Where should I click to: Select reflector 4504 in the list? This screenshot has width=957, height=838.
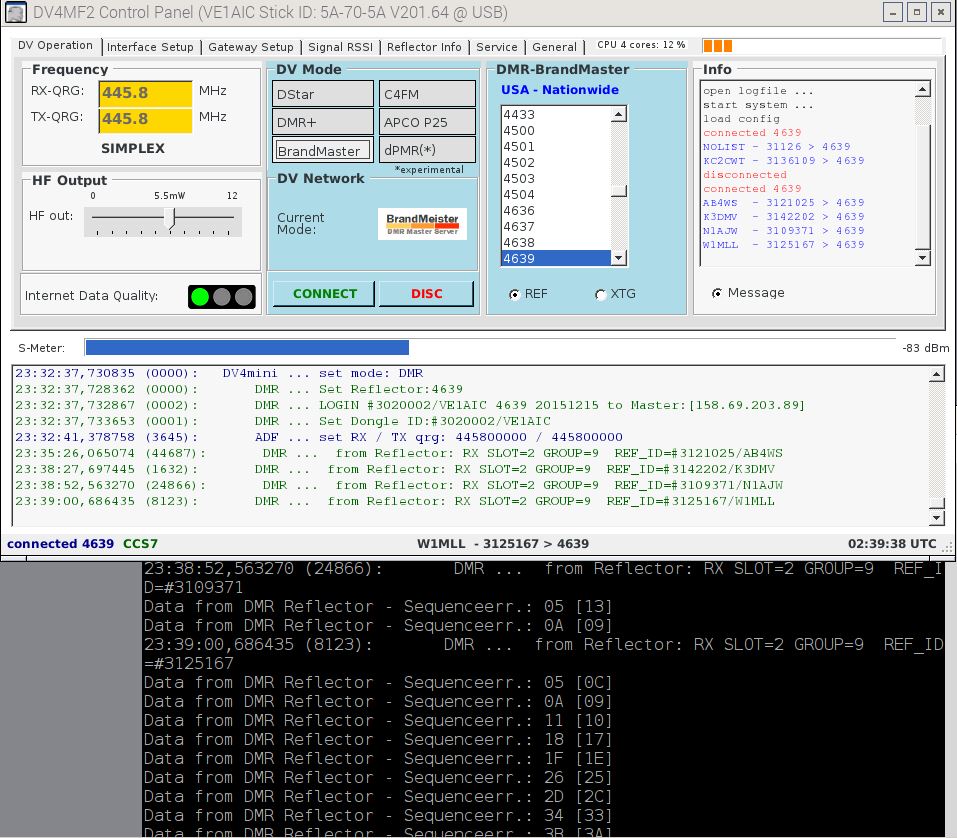tap(555, 194)
